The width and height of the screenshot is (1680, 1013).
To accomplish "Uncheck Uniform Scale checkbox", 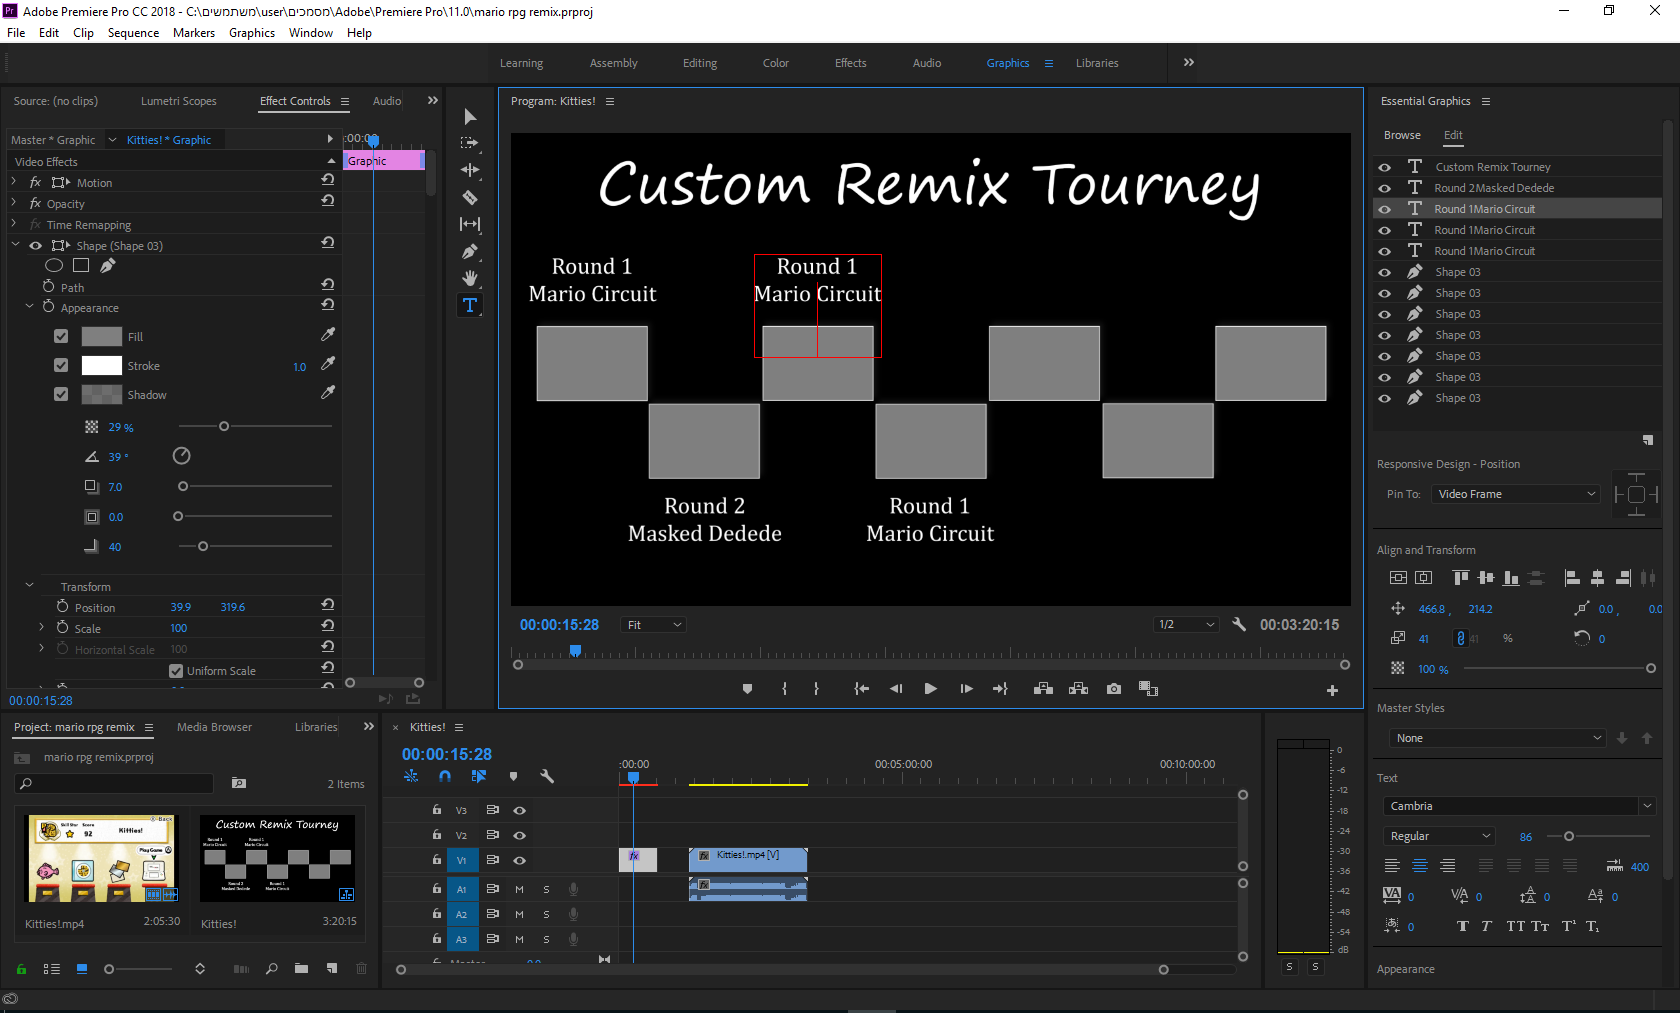I will click(x=176, y=671).
